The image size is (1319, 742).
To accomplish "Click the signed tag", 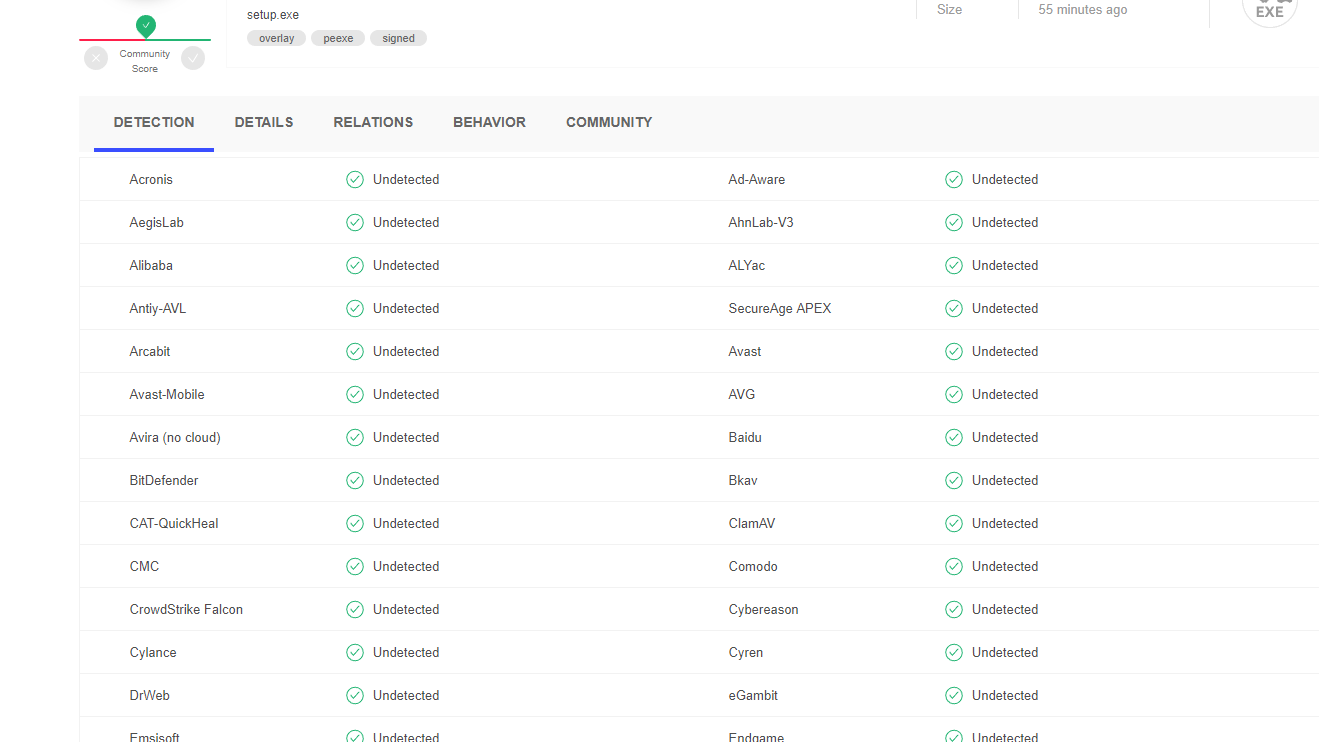I will 398,38.
